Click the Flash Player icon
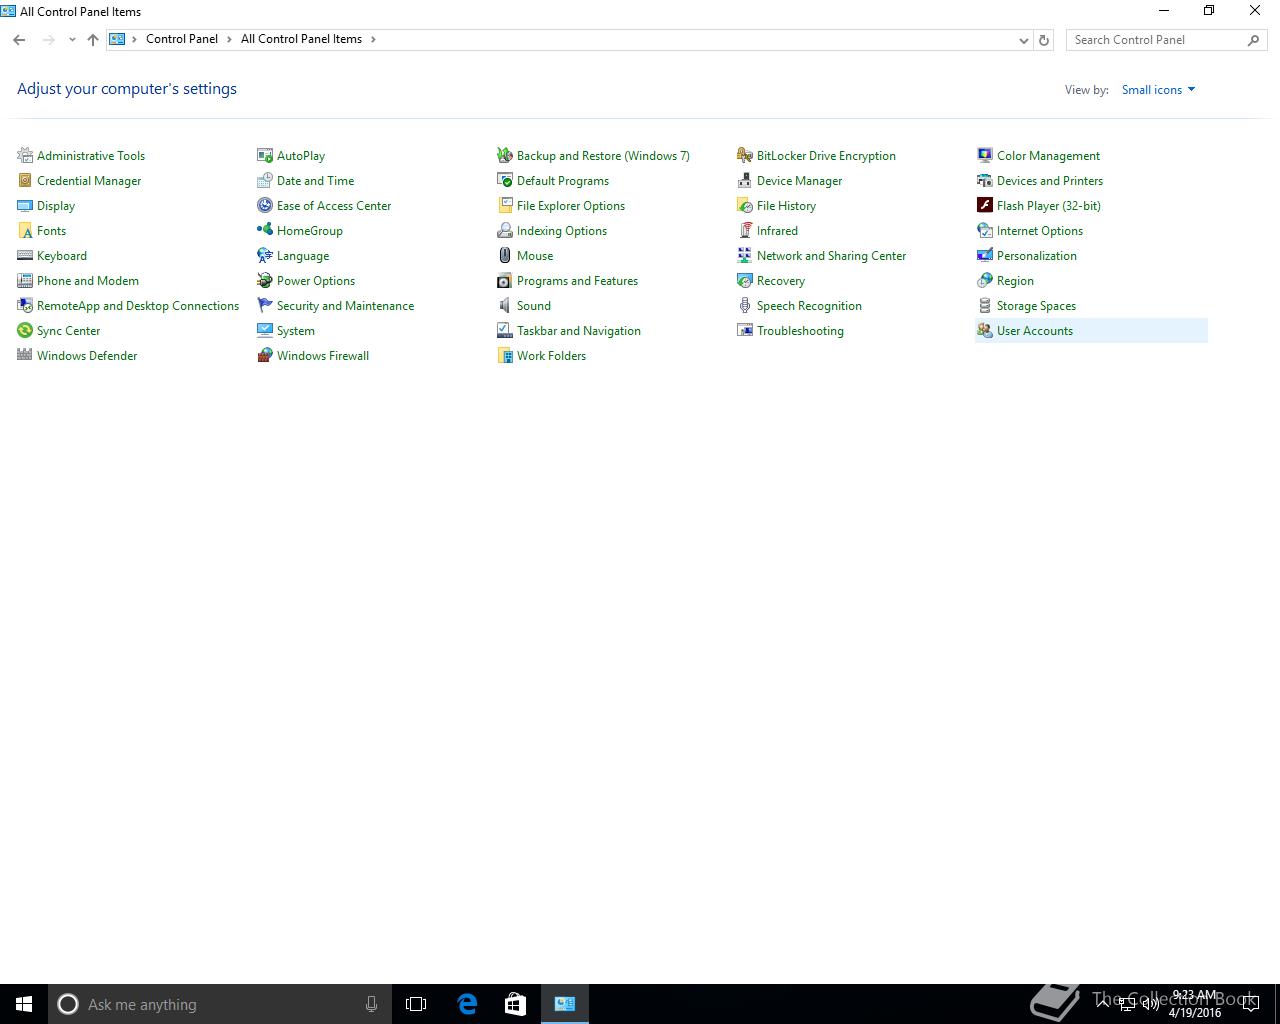1280x1024 pixels. [x=985, y=205]
